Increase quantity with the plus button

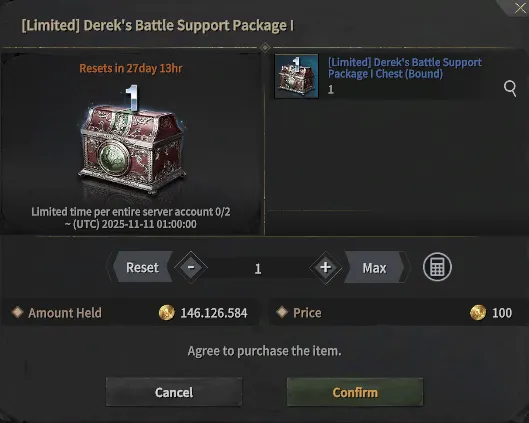[325, 267]
